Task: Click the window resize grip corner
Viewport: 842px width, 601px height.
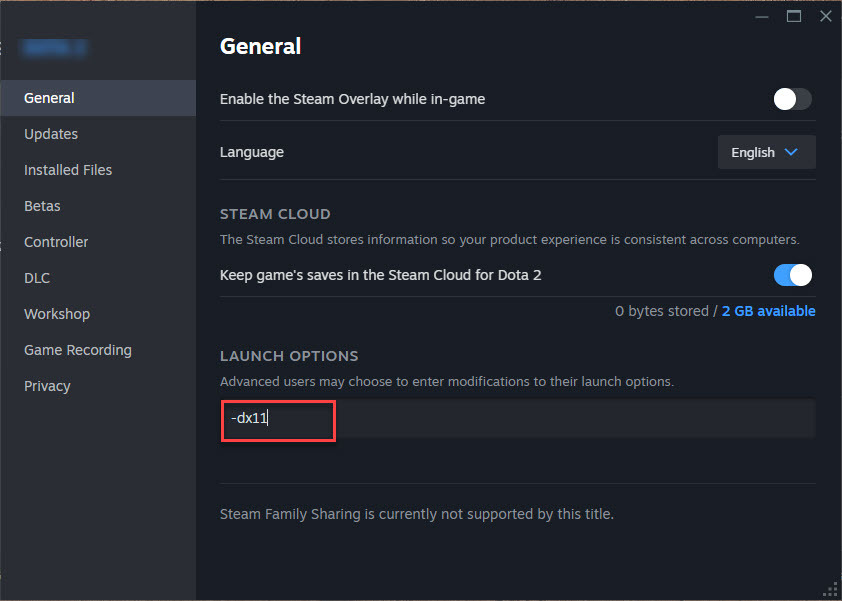Action: pyautogui.click(x=829, y=588)
